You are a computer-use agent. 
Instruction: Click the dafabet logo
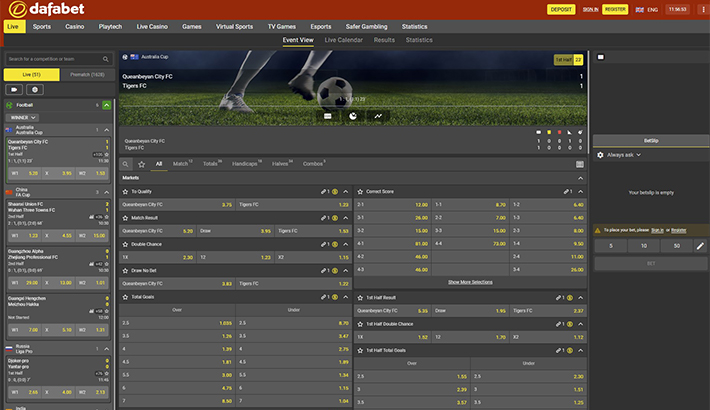coord(47,9)
